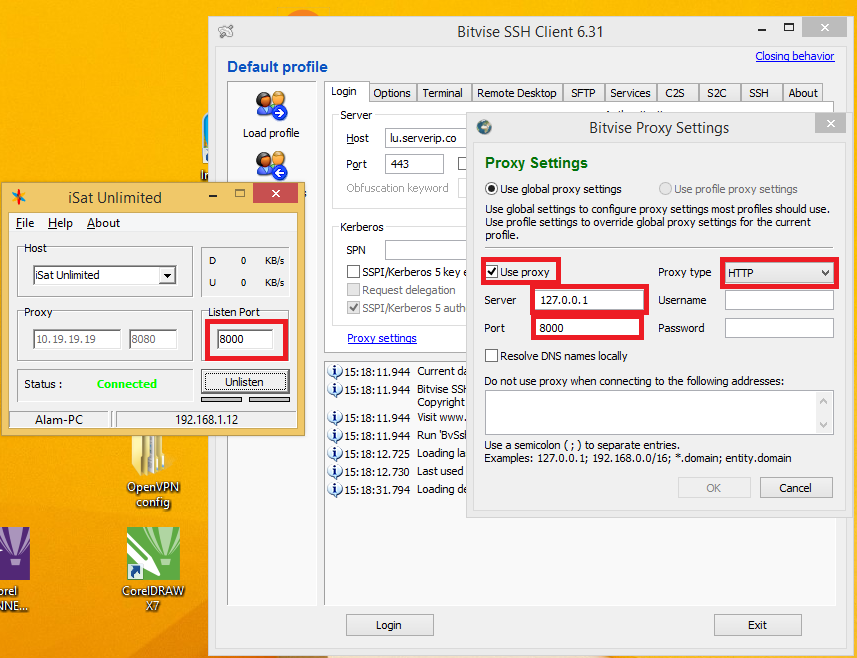Click info icon beside Run 'BvSsh log row
Viewport: 857px width, 658px height.
tap(334, 436)
